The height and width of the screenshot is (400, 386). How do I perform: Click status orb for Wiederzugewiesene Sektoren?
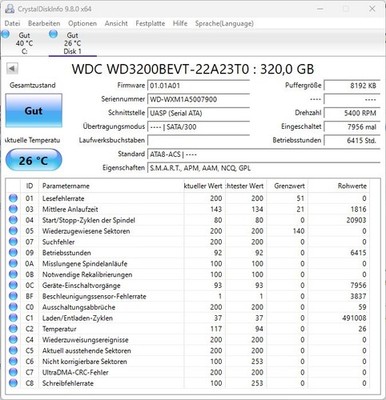point(13,231)
